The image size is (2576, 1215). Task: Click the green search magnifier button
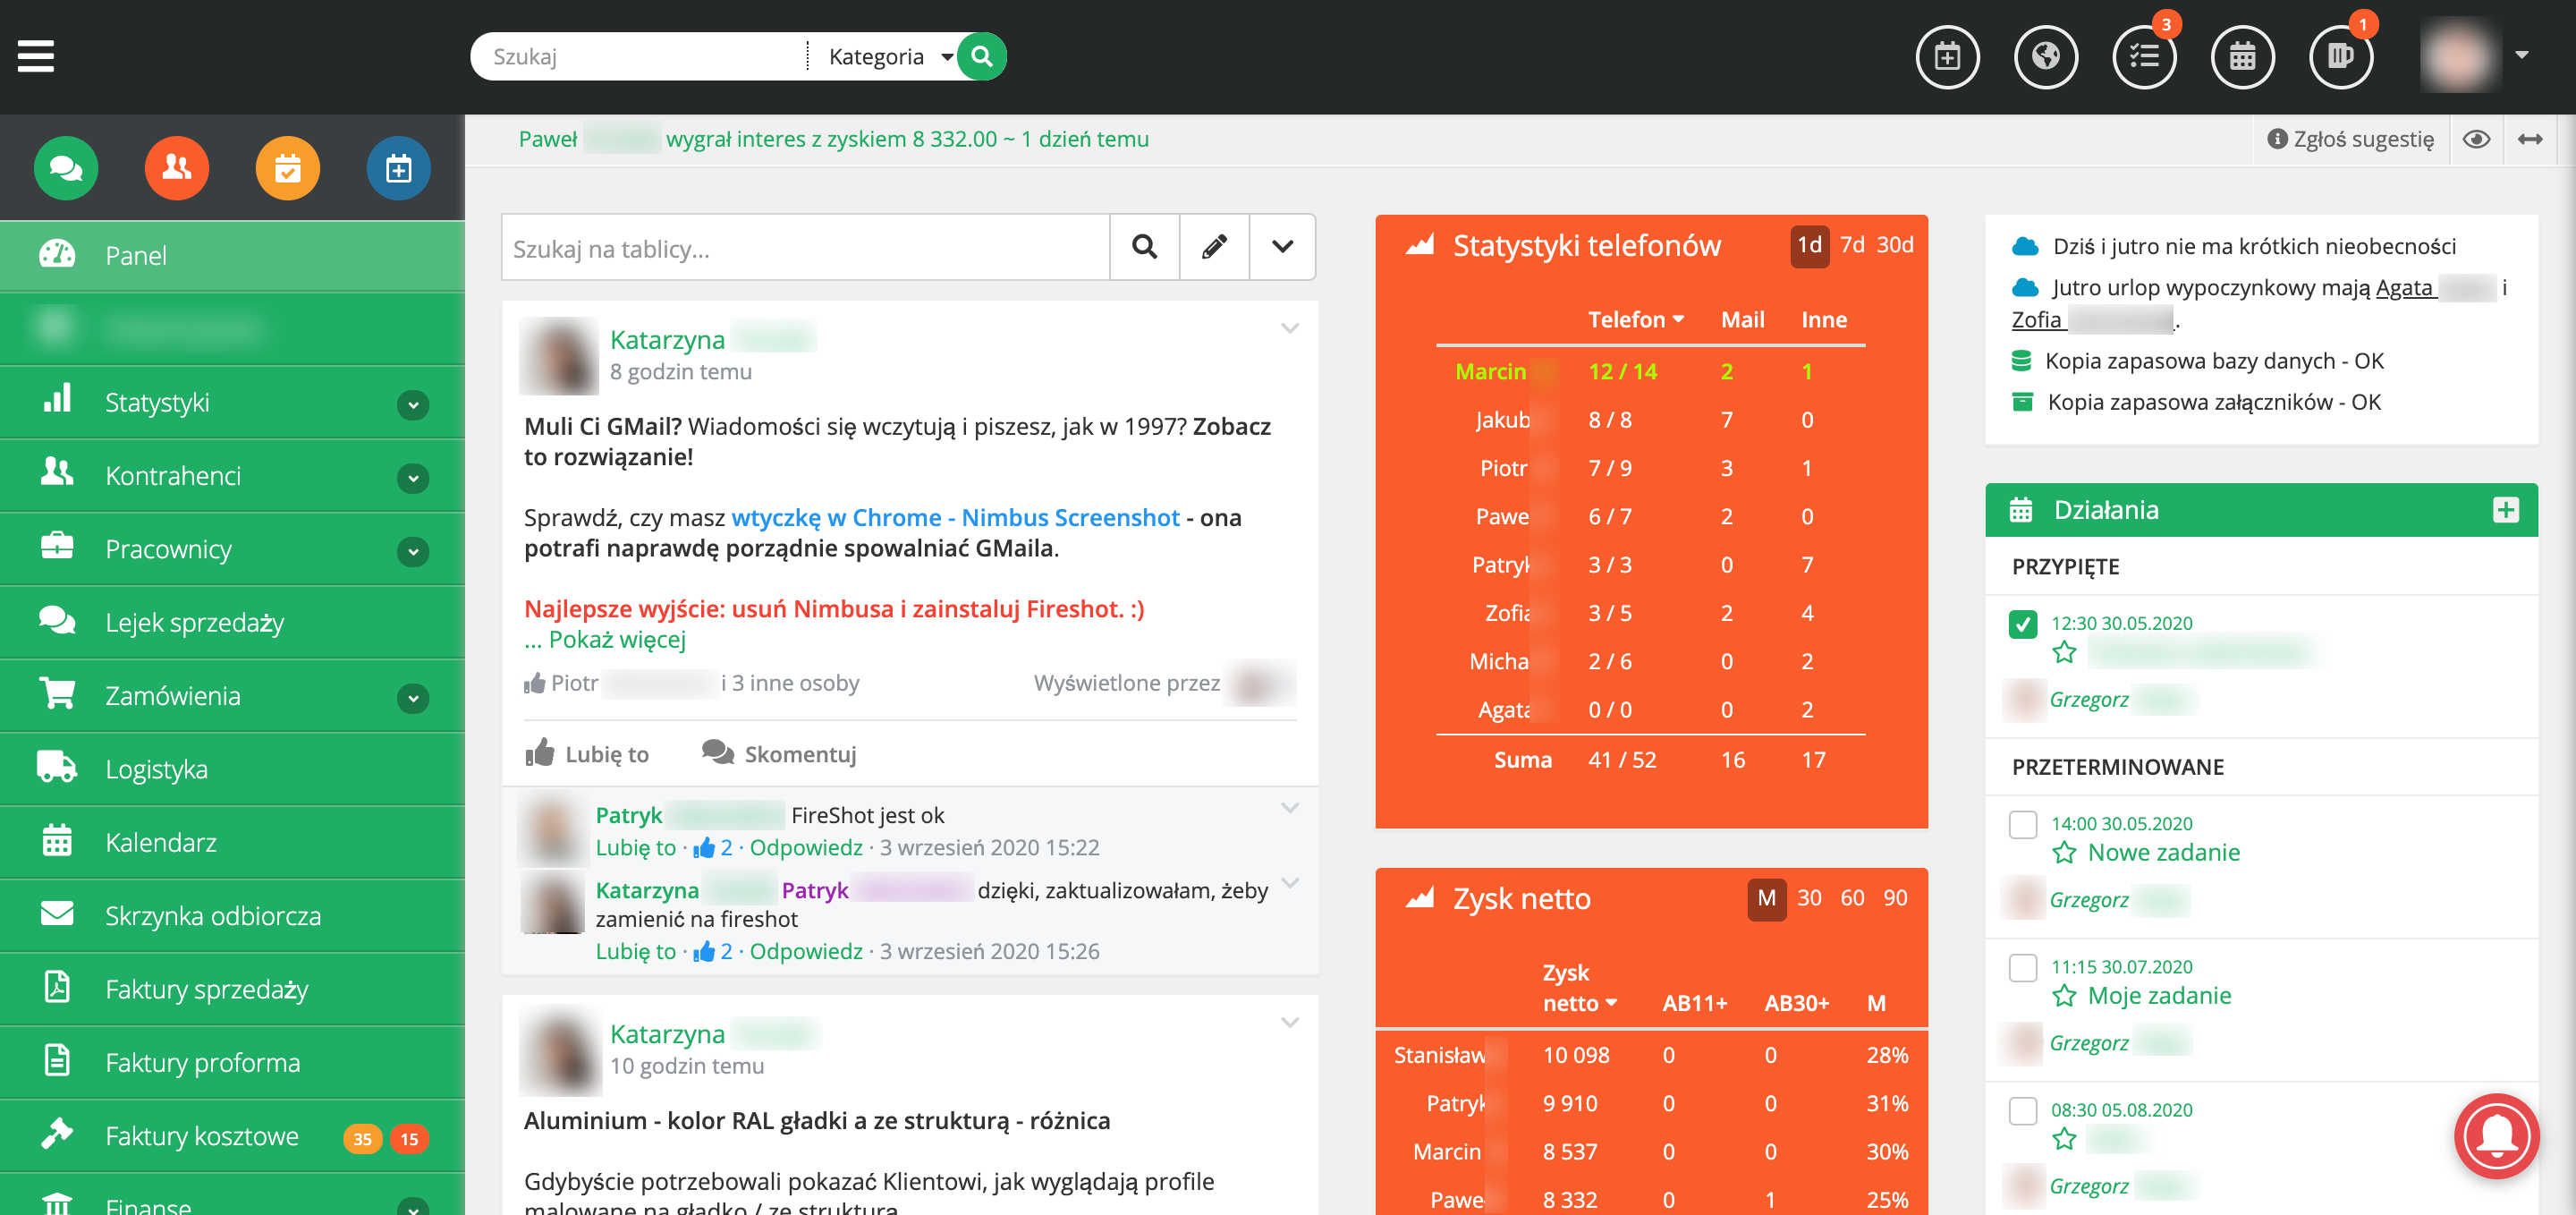tap(980, 56)
